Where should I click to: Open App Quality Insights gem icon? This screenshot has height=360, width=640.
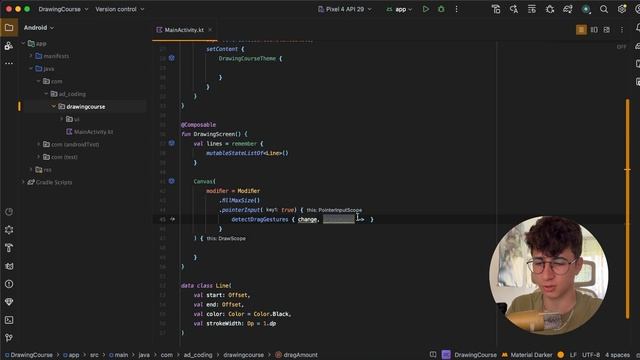tap(9, 302)
